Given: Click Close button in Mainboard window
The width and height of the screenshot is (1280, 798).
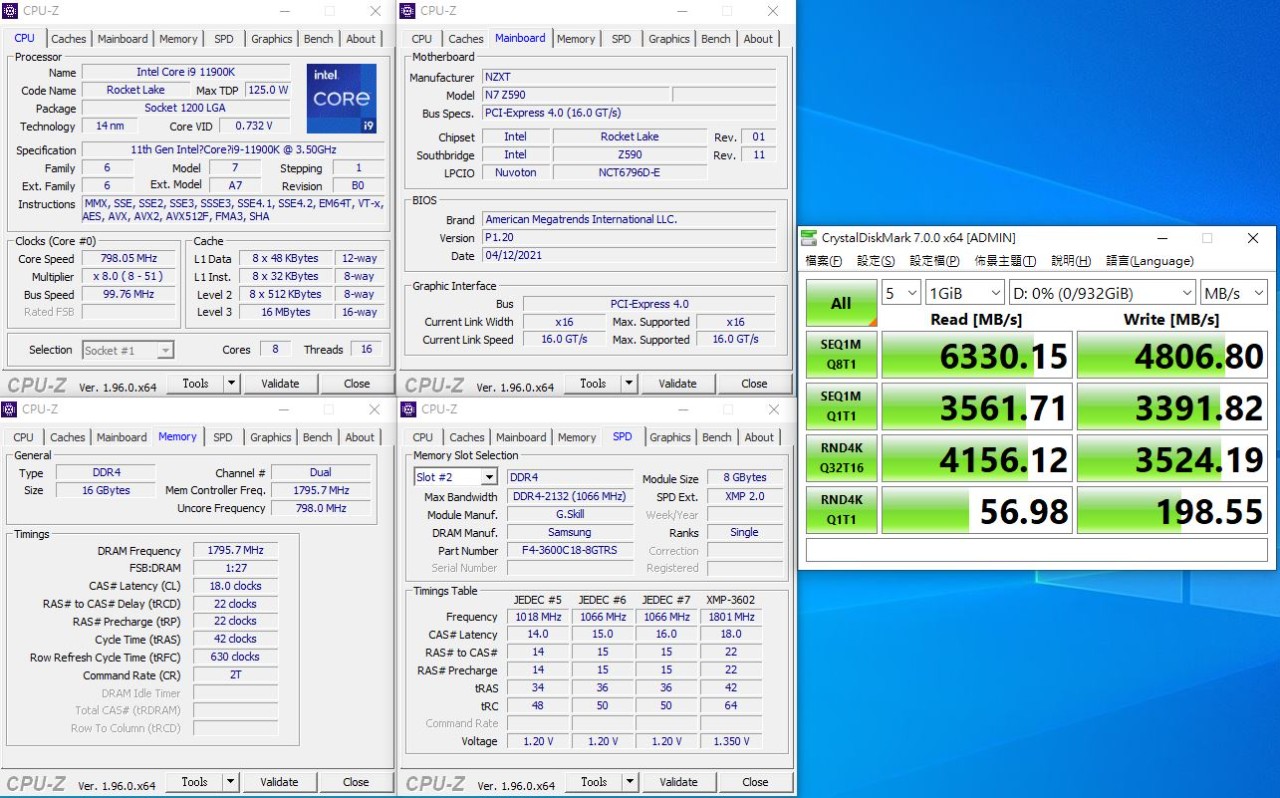Looking at the screenshot, I should 754,383.
